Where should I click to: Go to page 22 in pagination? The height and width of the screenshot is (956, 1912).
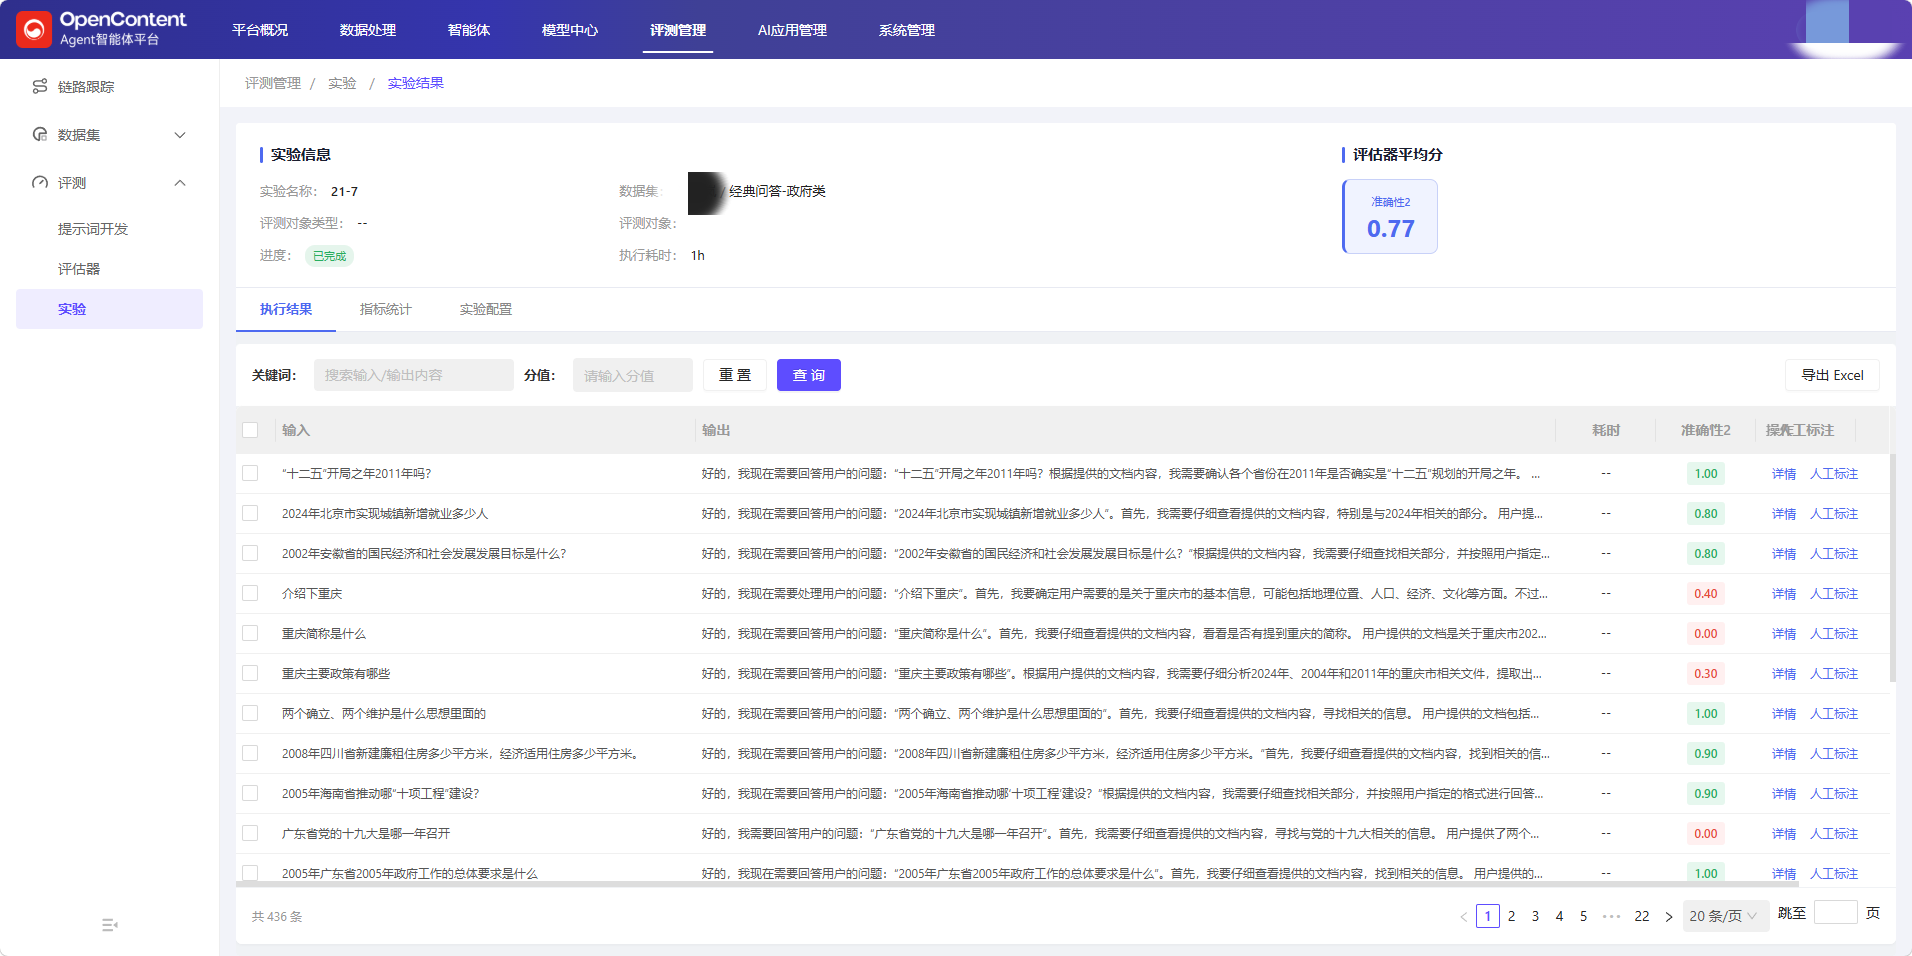pyautogui.click(x=1642, y=916)
